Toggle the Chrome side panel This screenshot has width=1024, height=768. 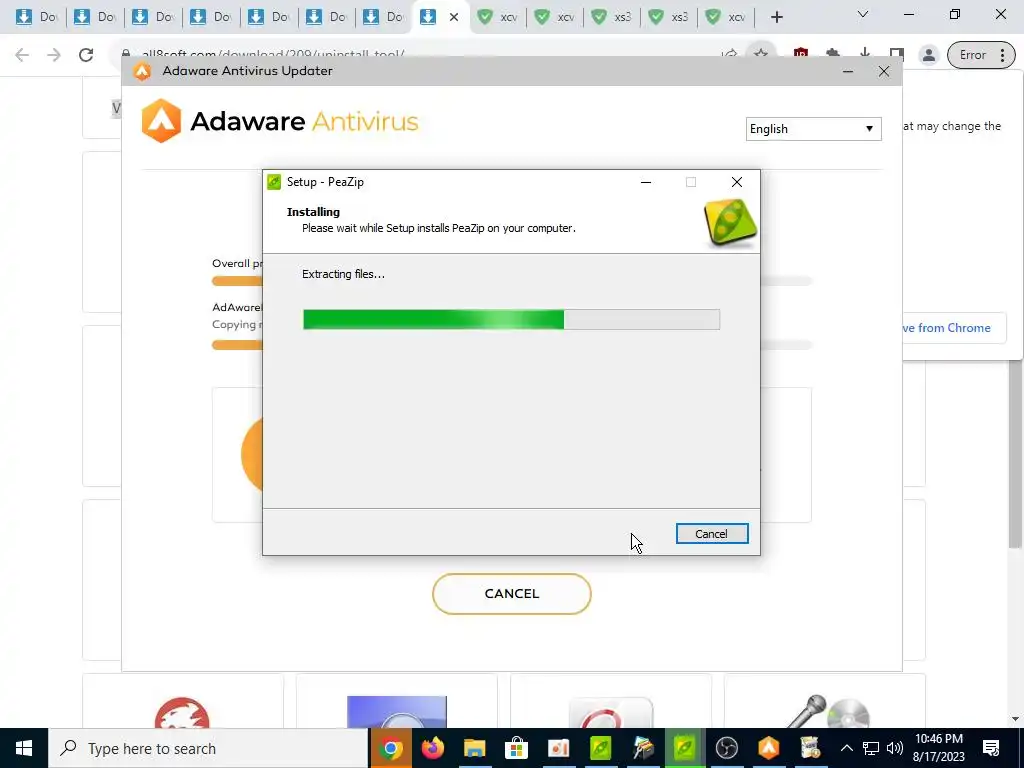pyautogui.click(x=897, y=55)
